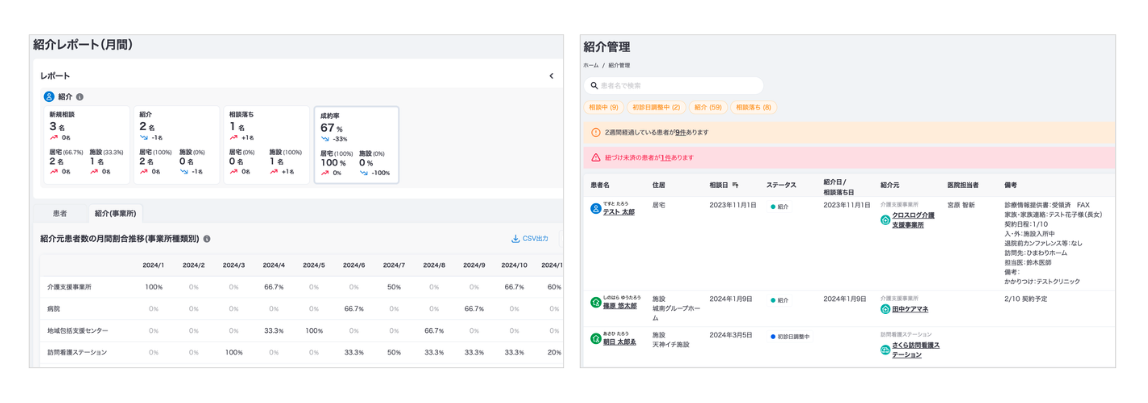The image size is (1148, 403).
Task: Click the red triangle warning icon
Action: [596, 158]
